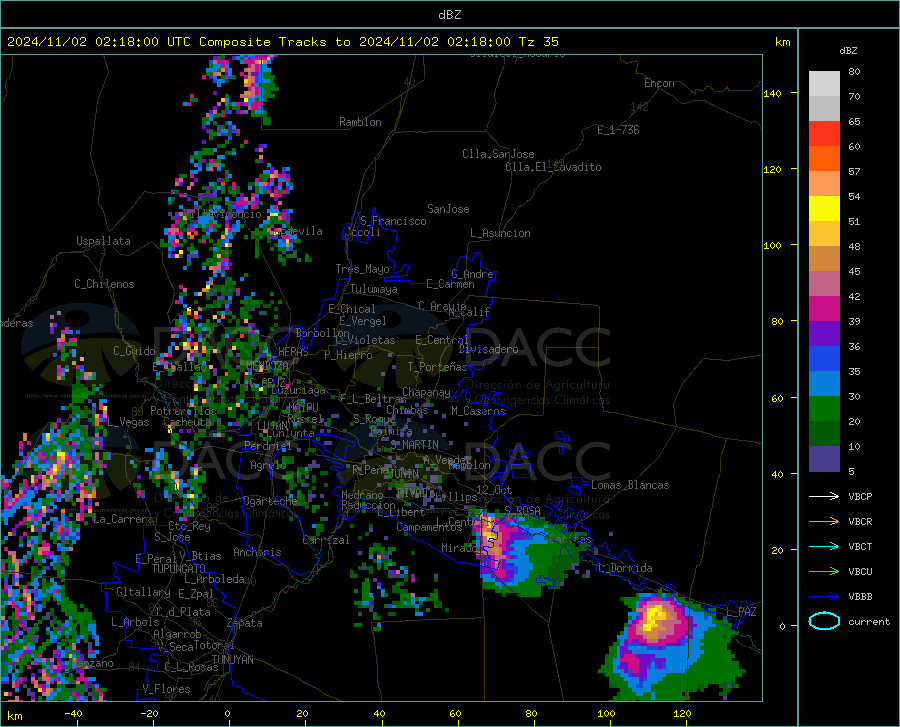The width and height of the screenshot is (900, 727).
Task: Click the VBCP legend label
Action: [x=860, y=496]
